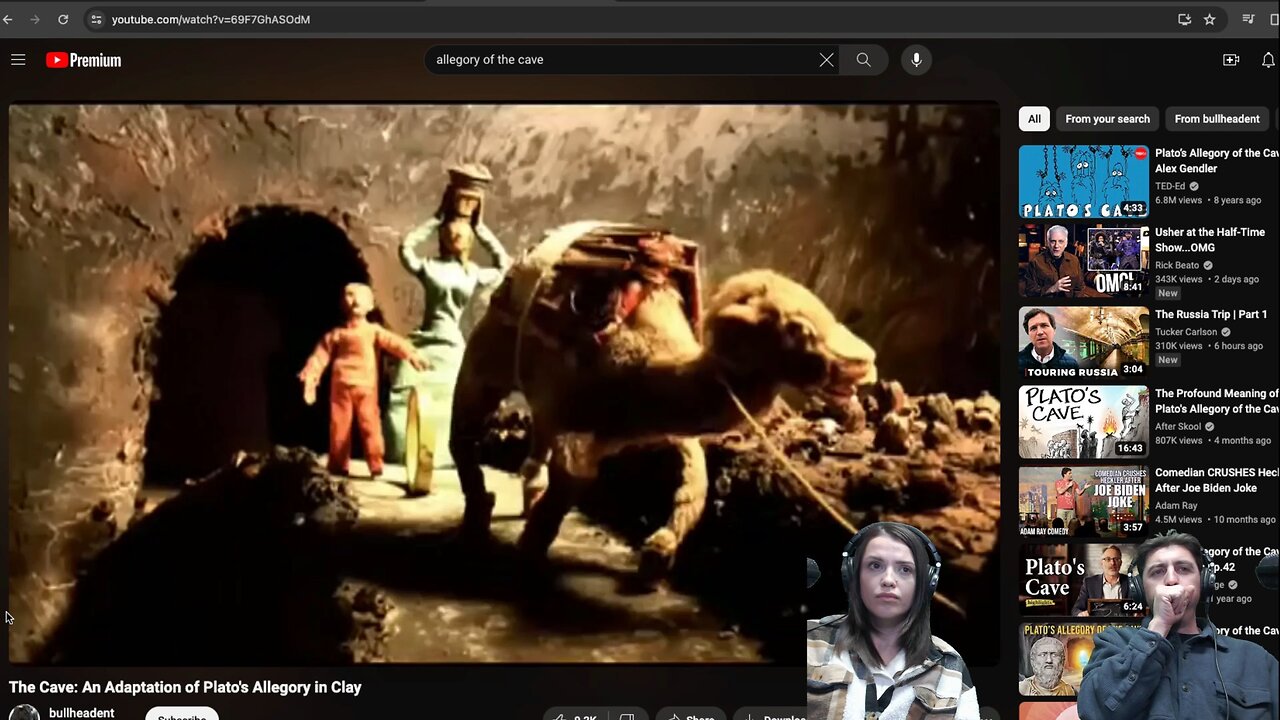Dislike the video with thumbs down
The height and width of the screenshot is (720, 1280).
tap(626, 716)
